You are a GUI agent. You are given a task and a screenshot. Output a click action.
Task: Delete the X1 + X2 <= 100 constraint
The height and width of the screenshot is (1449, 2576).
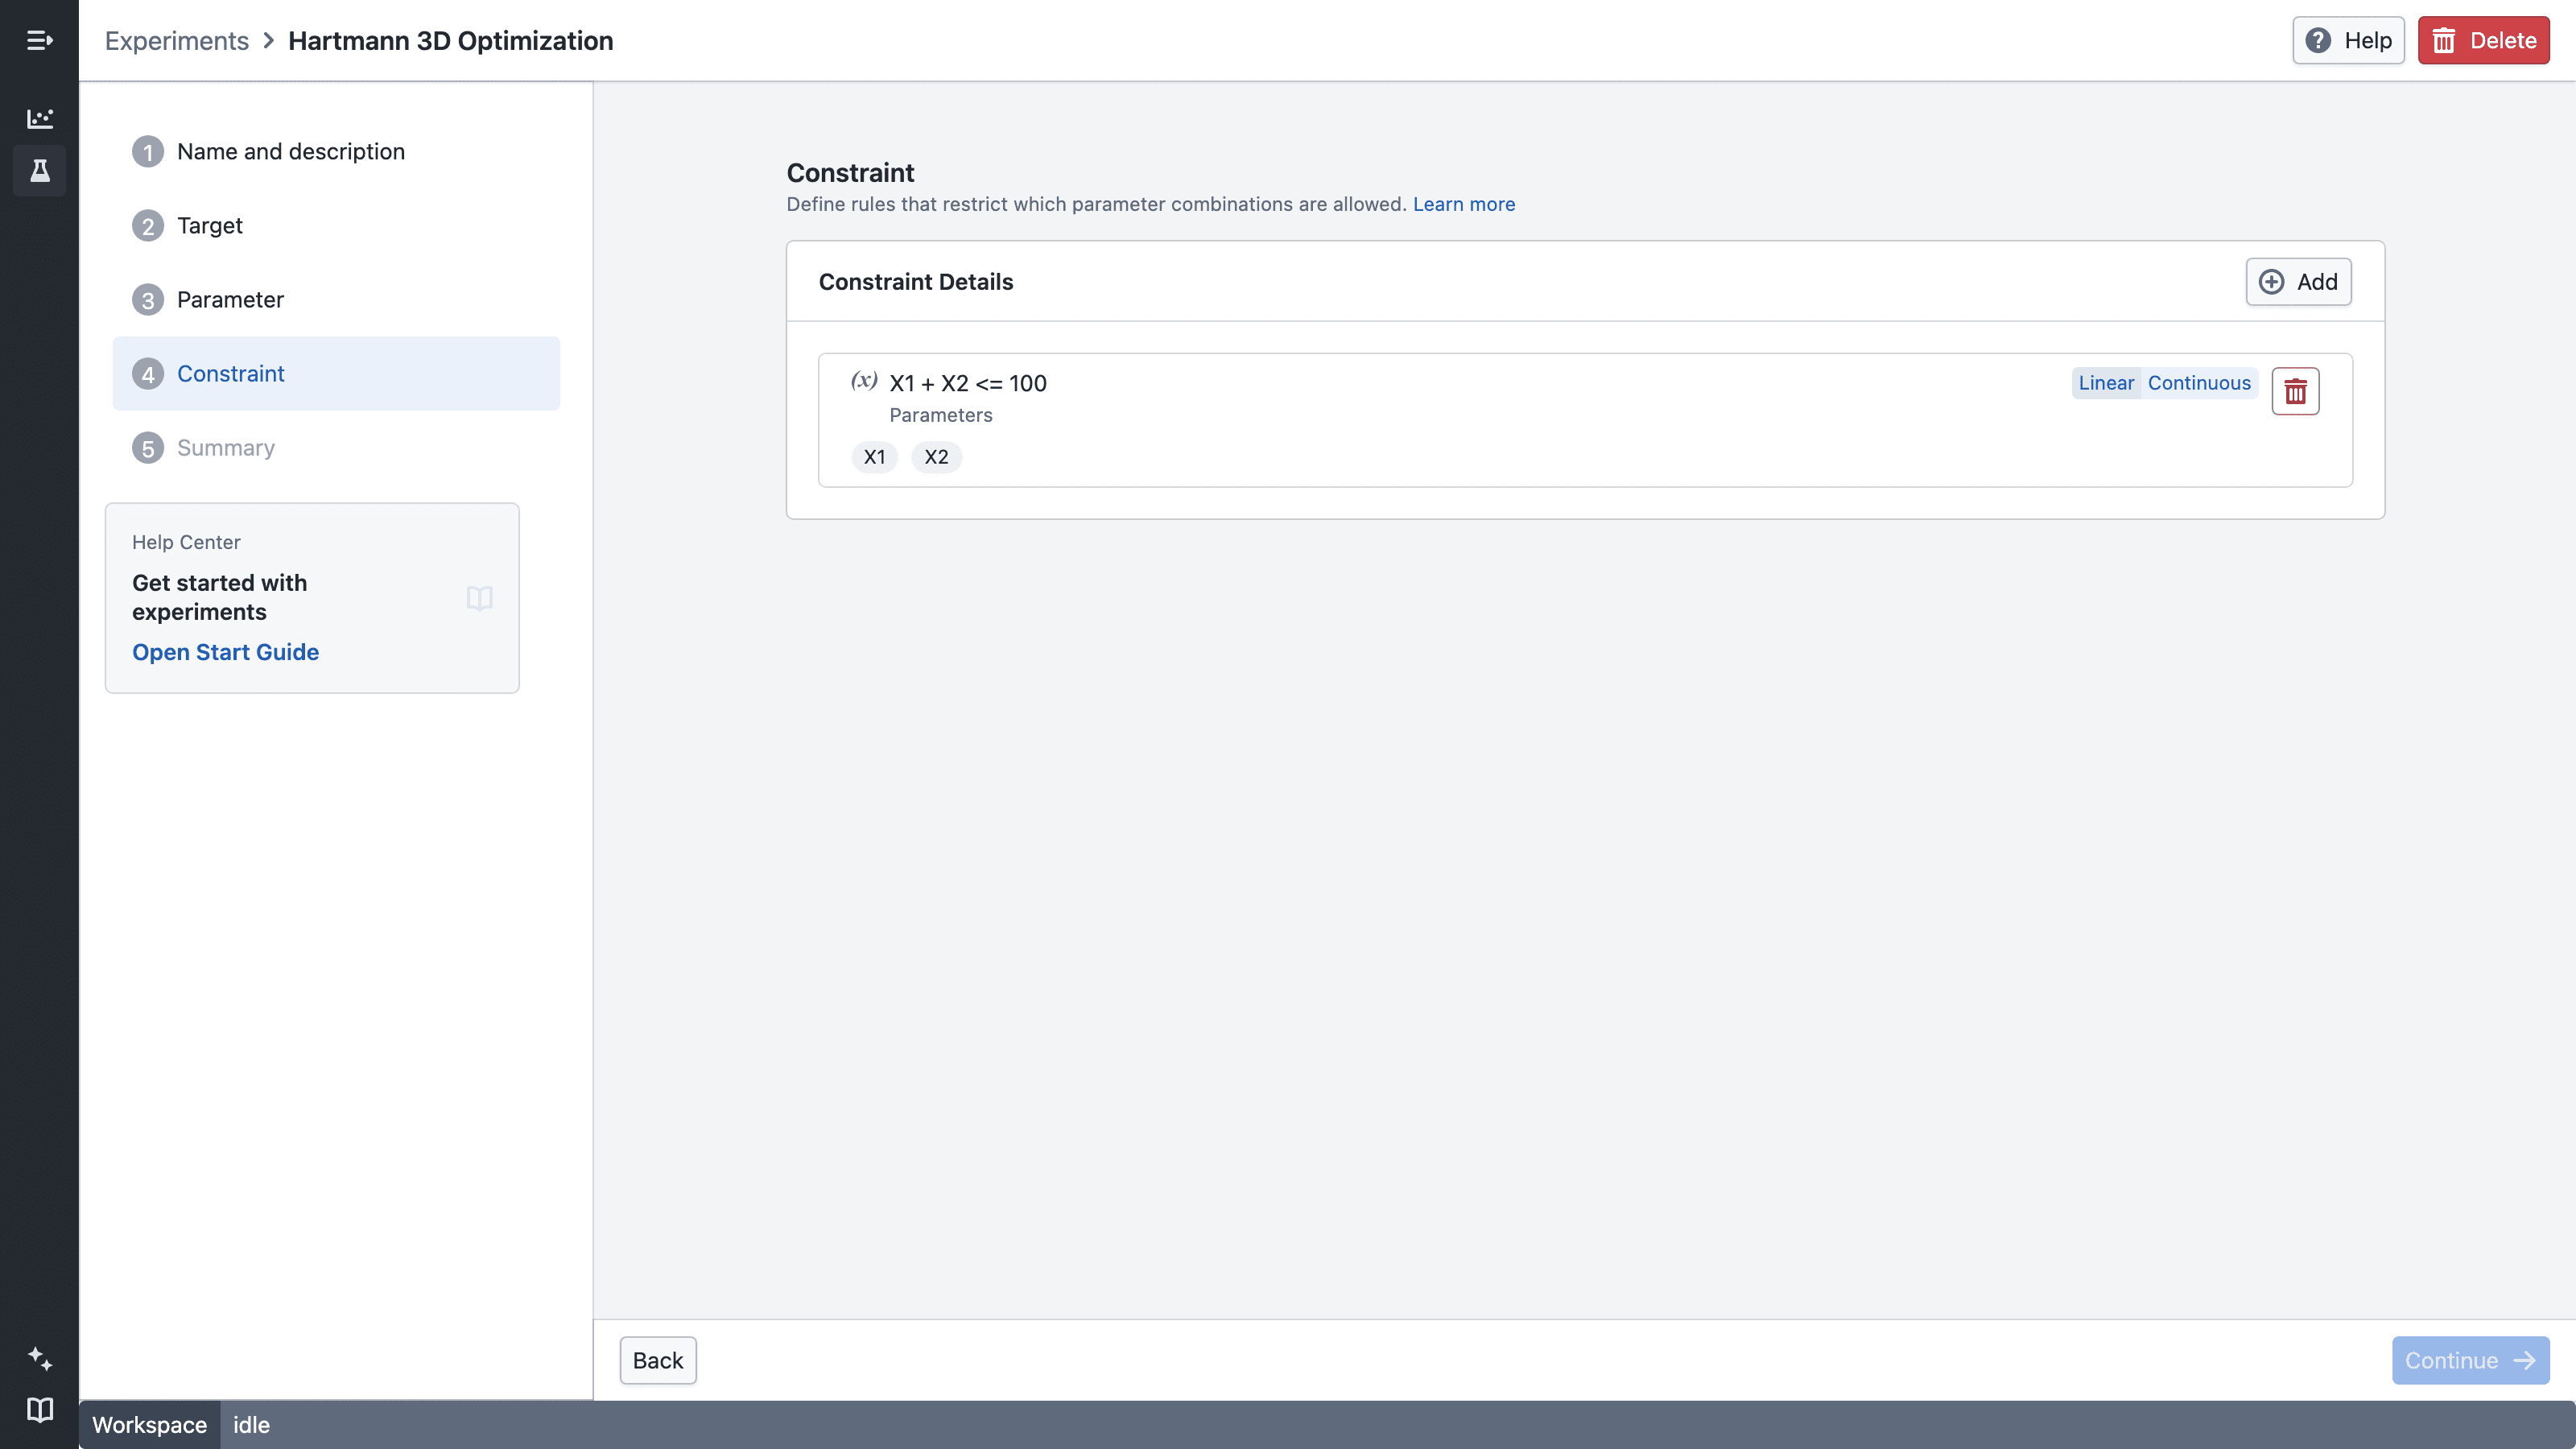[x=2295, y=391]
